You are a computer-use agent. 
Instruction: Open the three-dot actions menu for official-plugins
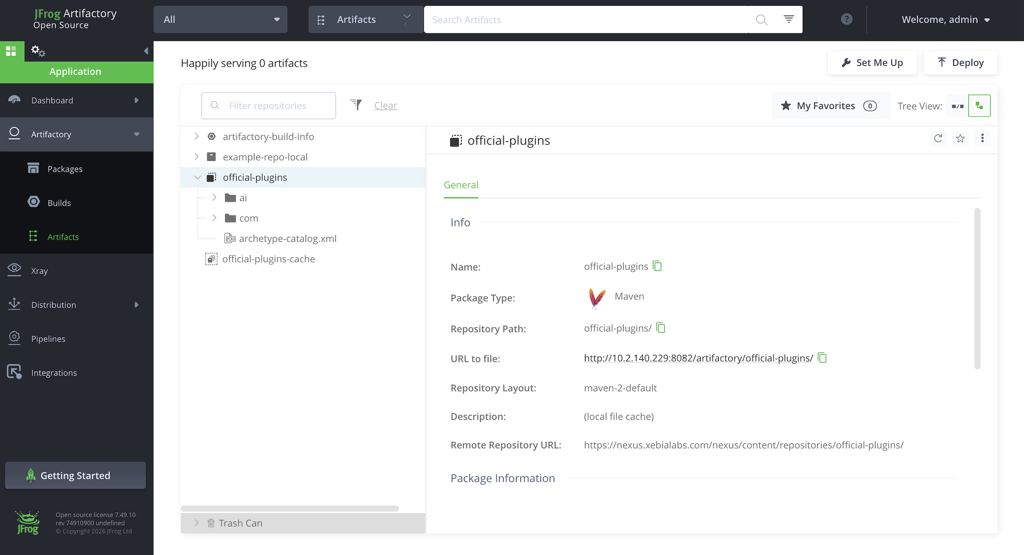click(x=982, y=139)
